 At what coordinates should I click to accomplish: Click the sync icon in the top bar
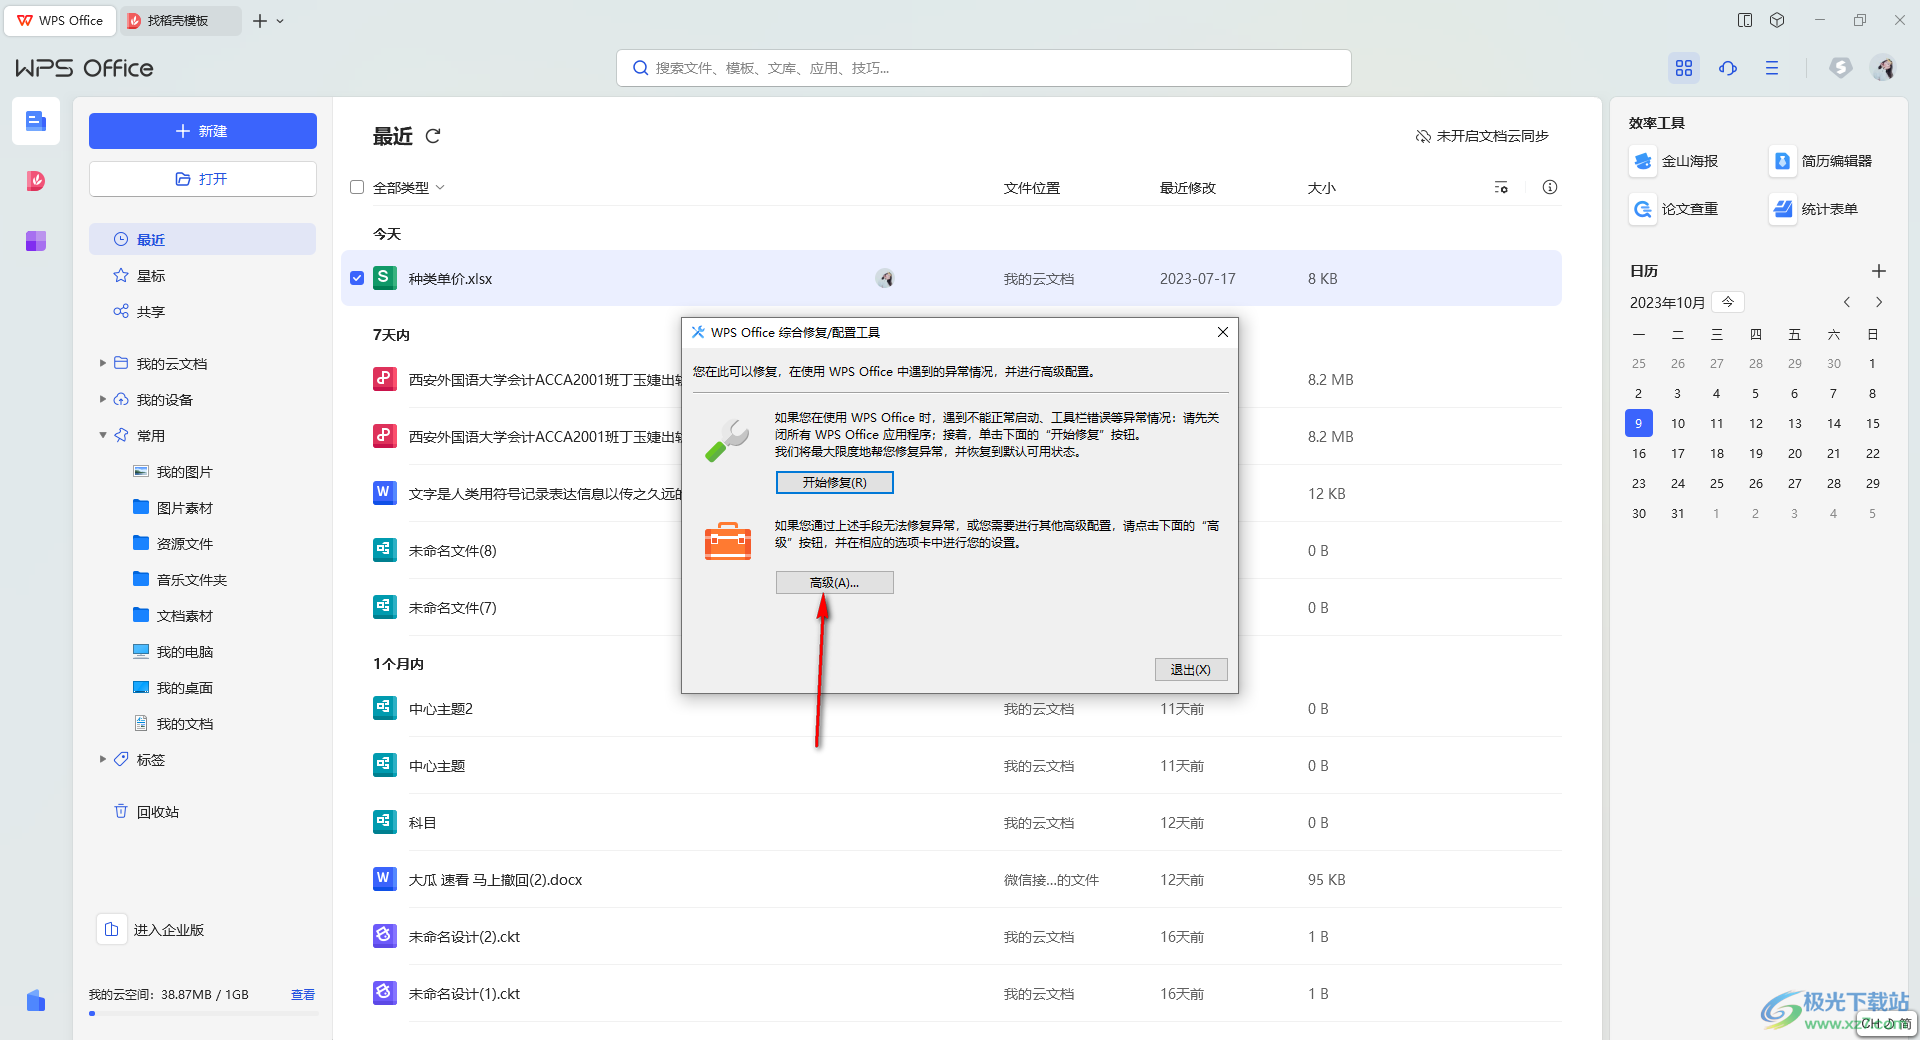click(1728, 68)
